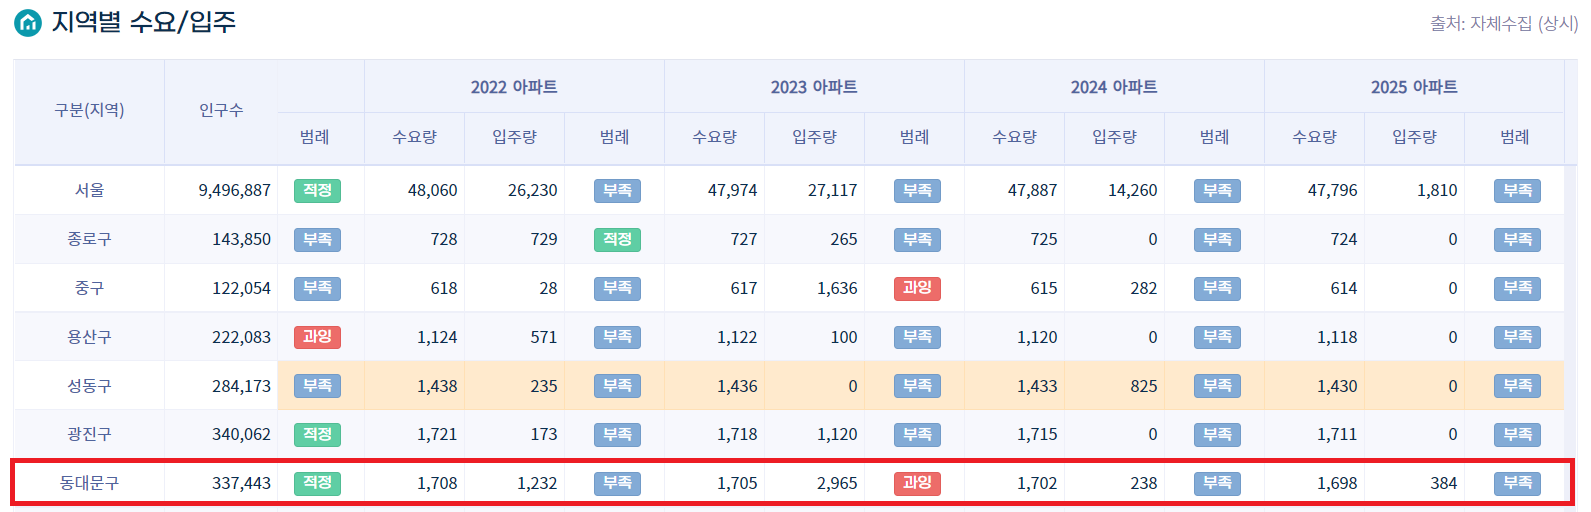Click 광진구's green 적정 badge
The width and height of the screenshot is (1591, 512).
[x=317, y=434]
